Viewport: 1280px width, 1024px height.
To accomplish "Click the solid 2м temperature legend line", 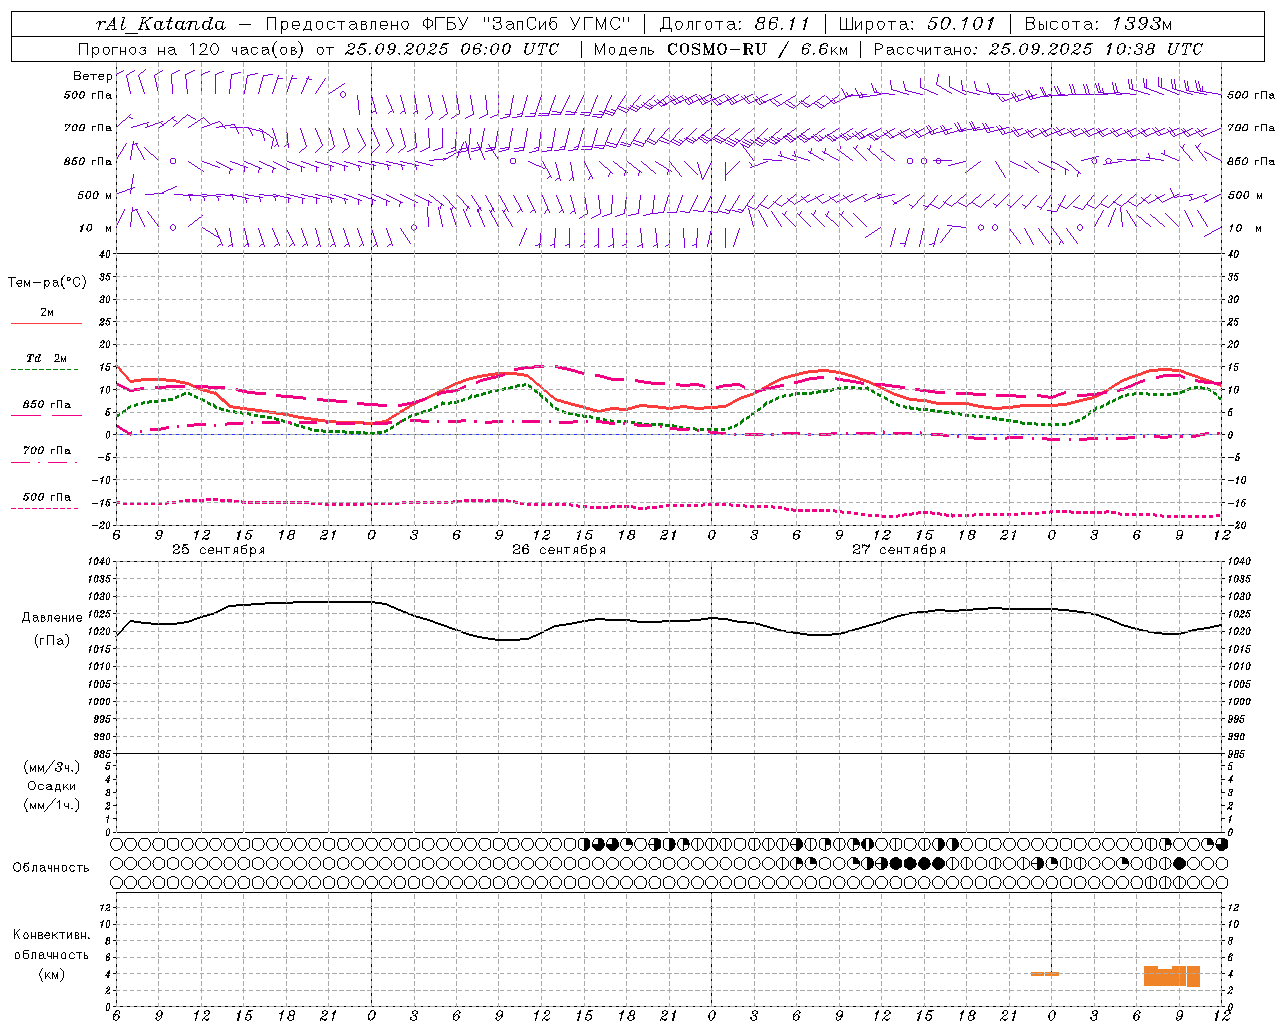I will tap(46, 323).
